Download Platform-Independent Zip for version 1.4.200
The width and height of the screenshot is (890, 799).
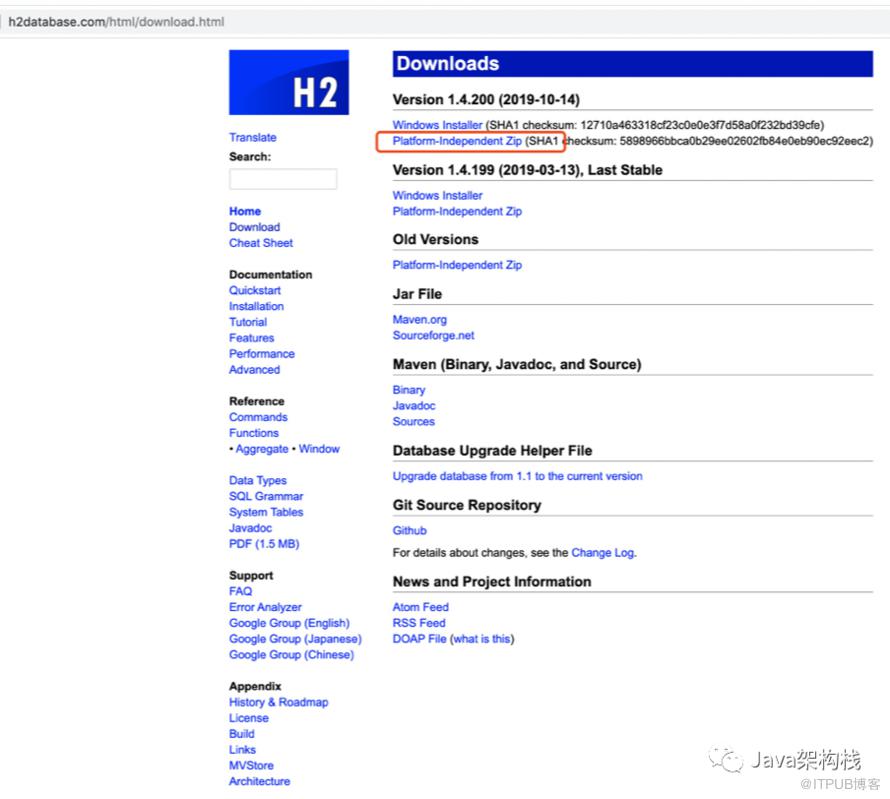click(457, 141)
